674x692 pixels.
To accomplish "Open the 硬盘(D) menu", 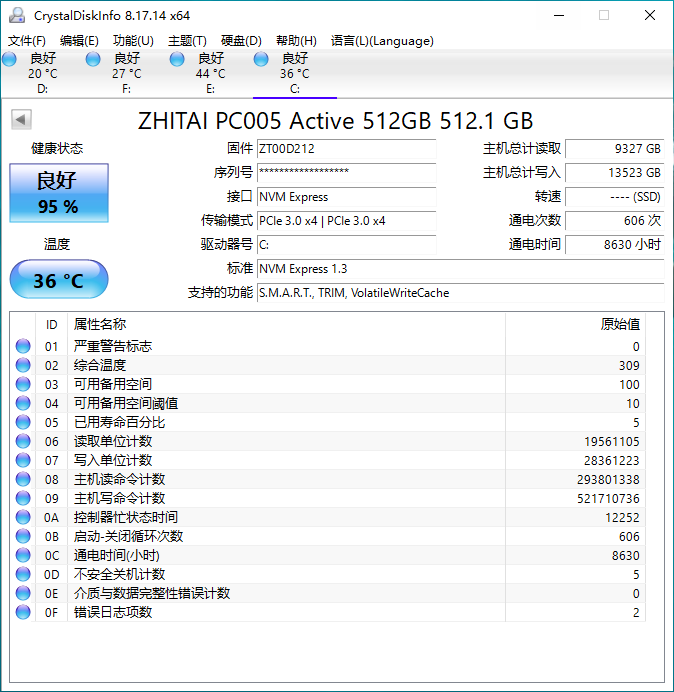I will 241,41.
